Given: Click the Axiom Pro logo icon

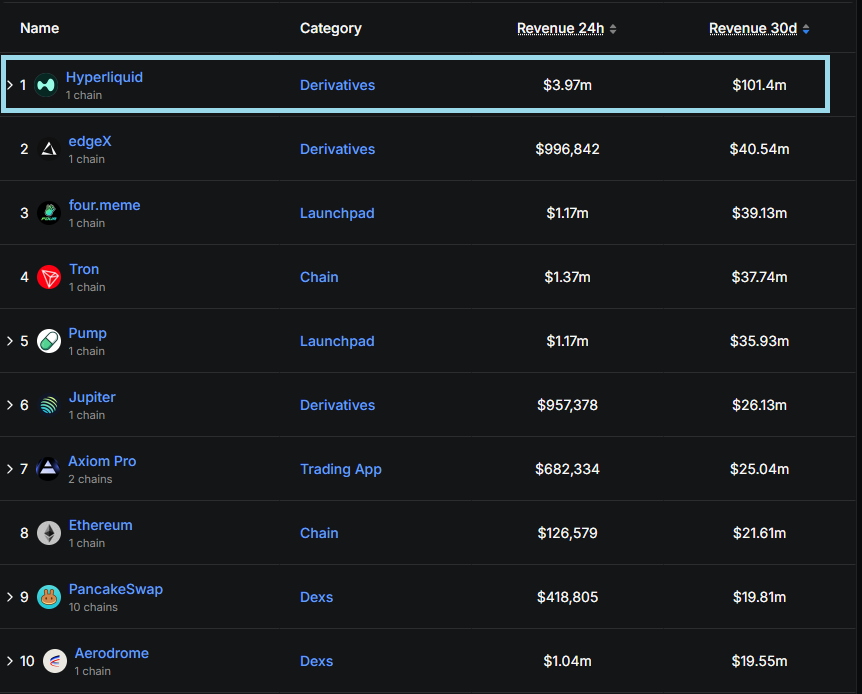Looking at the screenshot, I should (x=48, y=469).
